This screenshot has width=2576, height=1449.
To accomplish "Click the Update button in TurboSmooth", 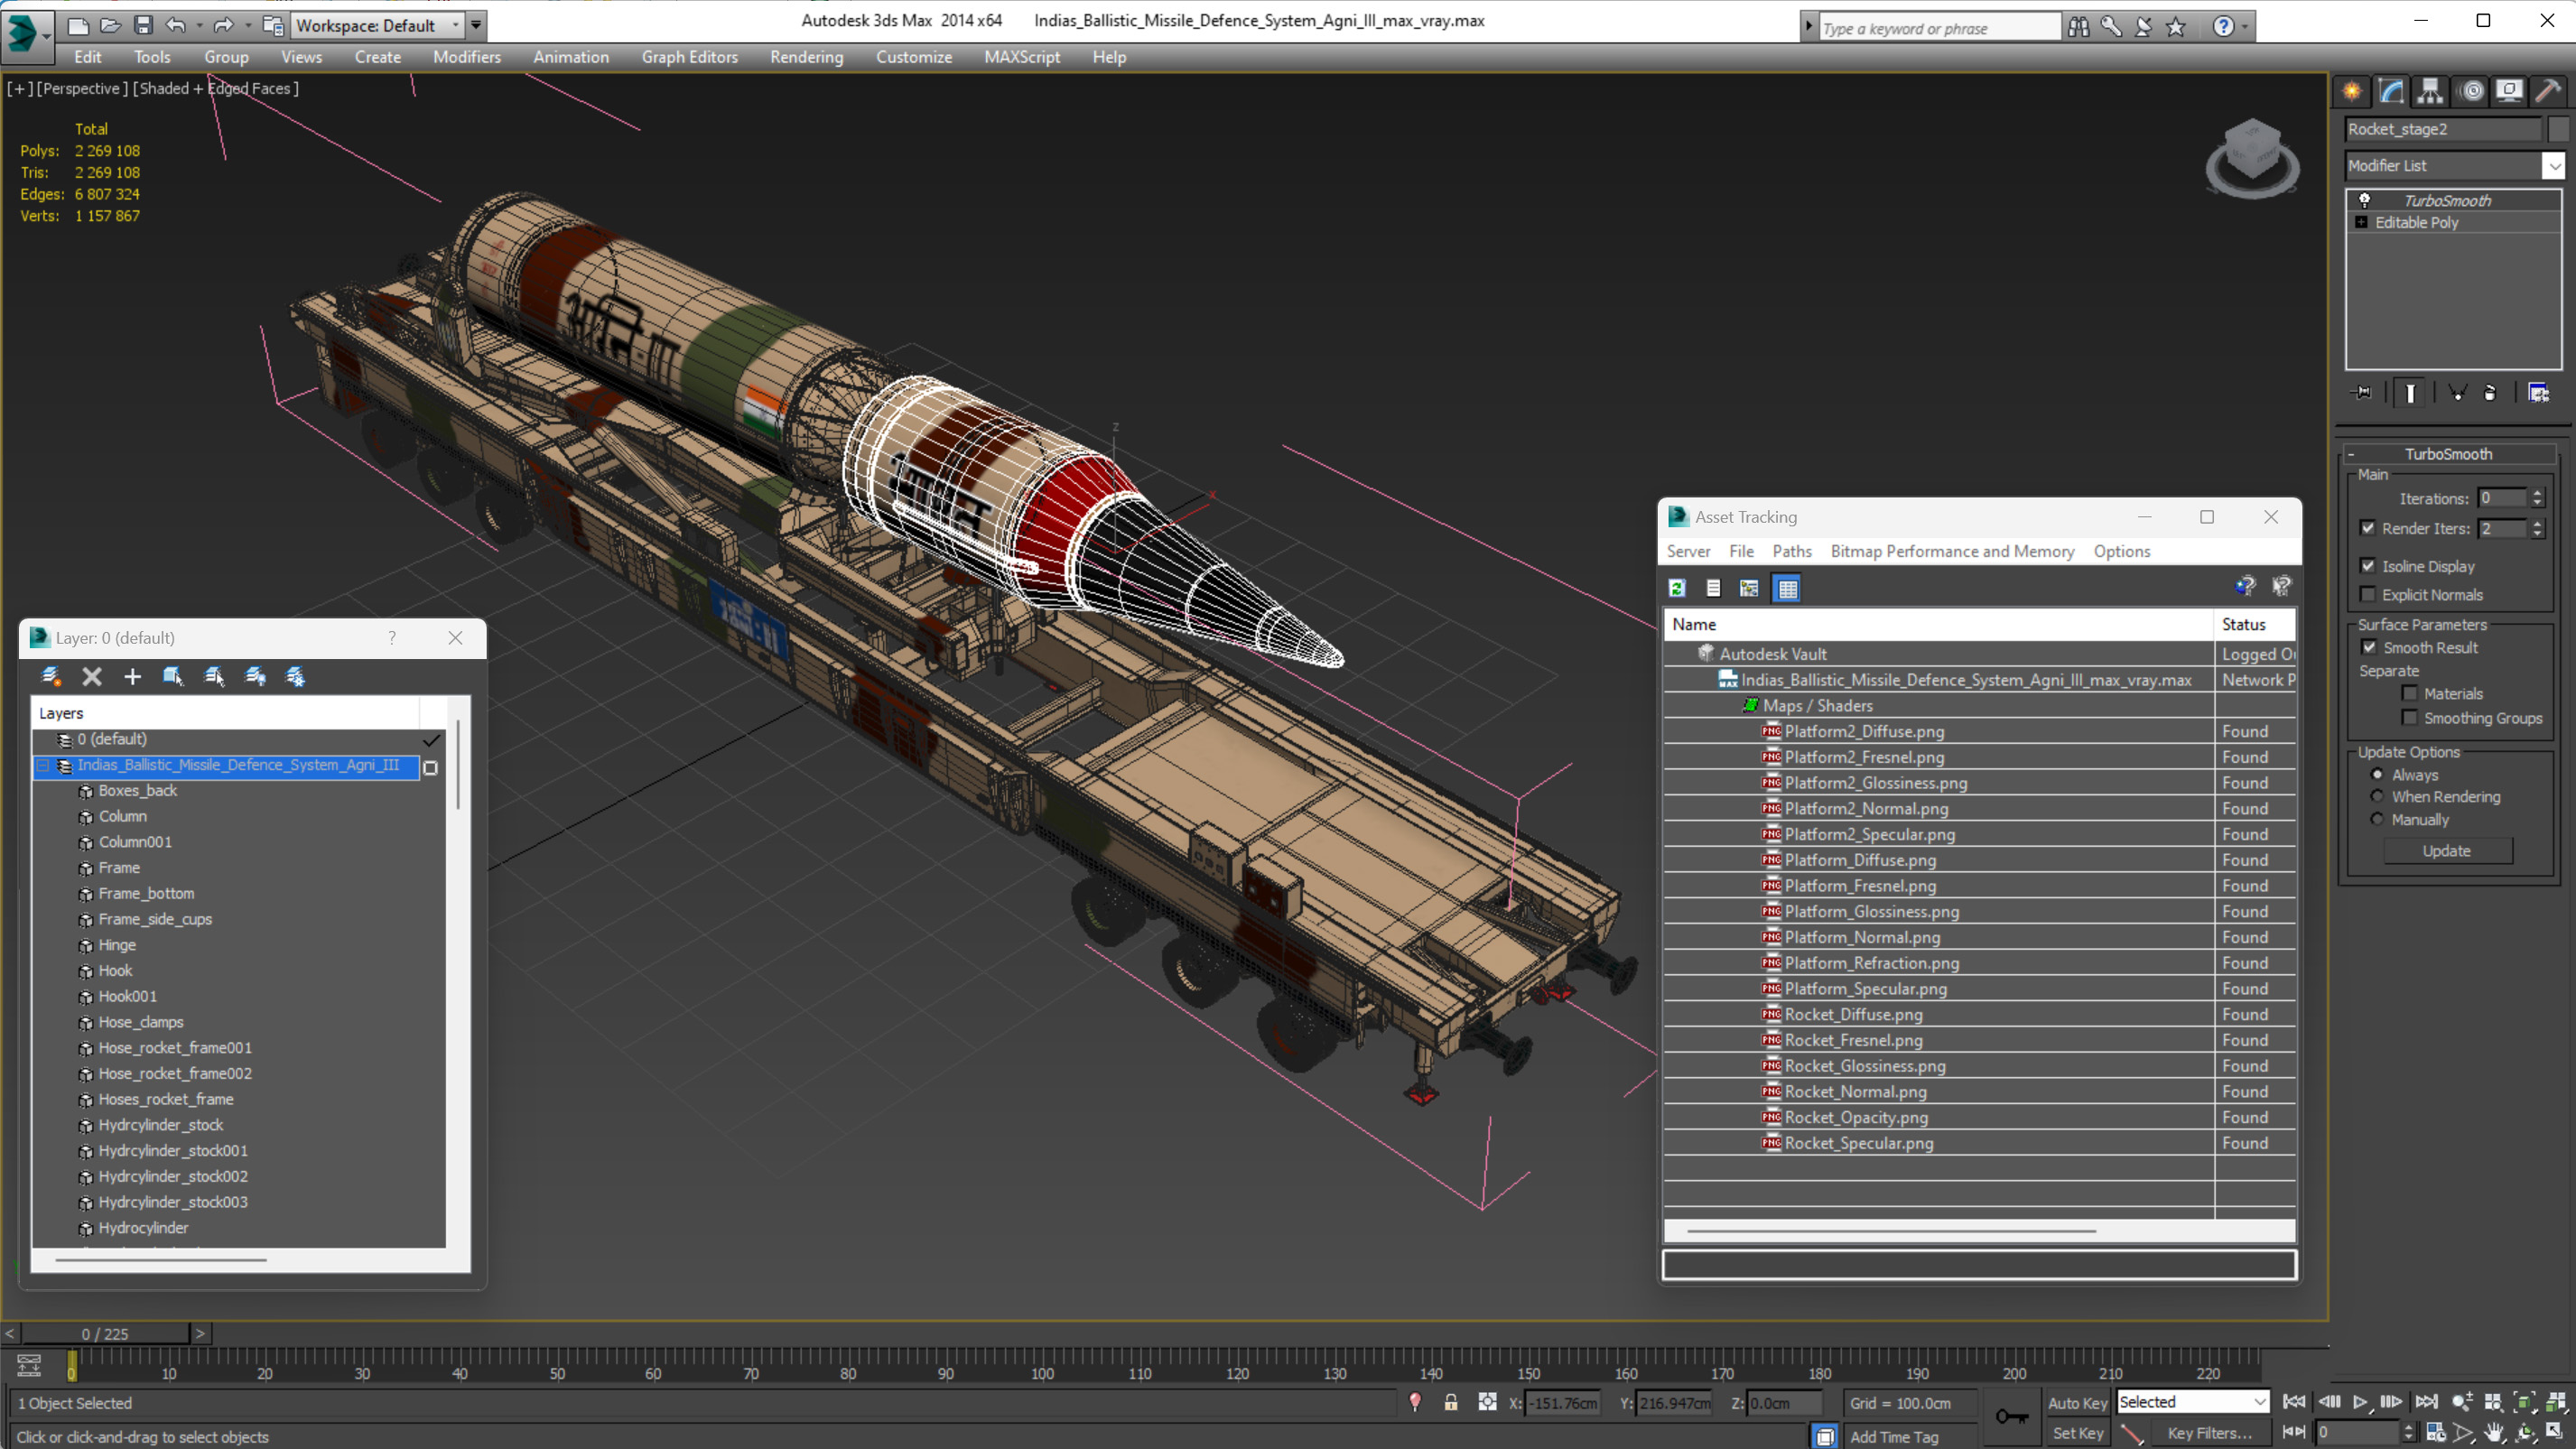I will click(x=2447, y=851).
